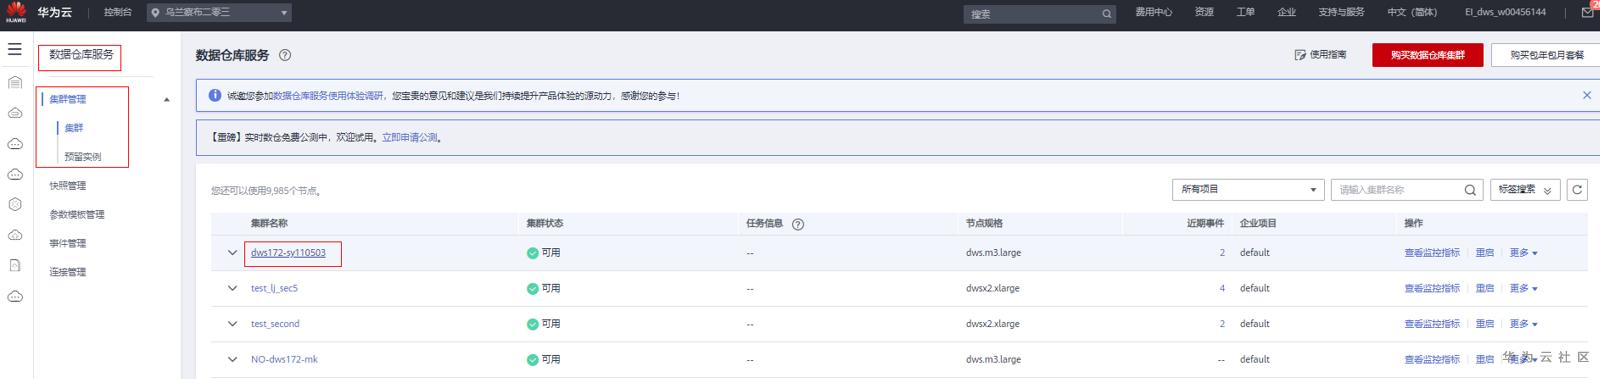Click the help icon next to 任务信息
This screenshot has height=379, width=1600.
798,224
